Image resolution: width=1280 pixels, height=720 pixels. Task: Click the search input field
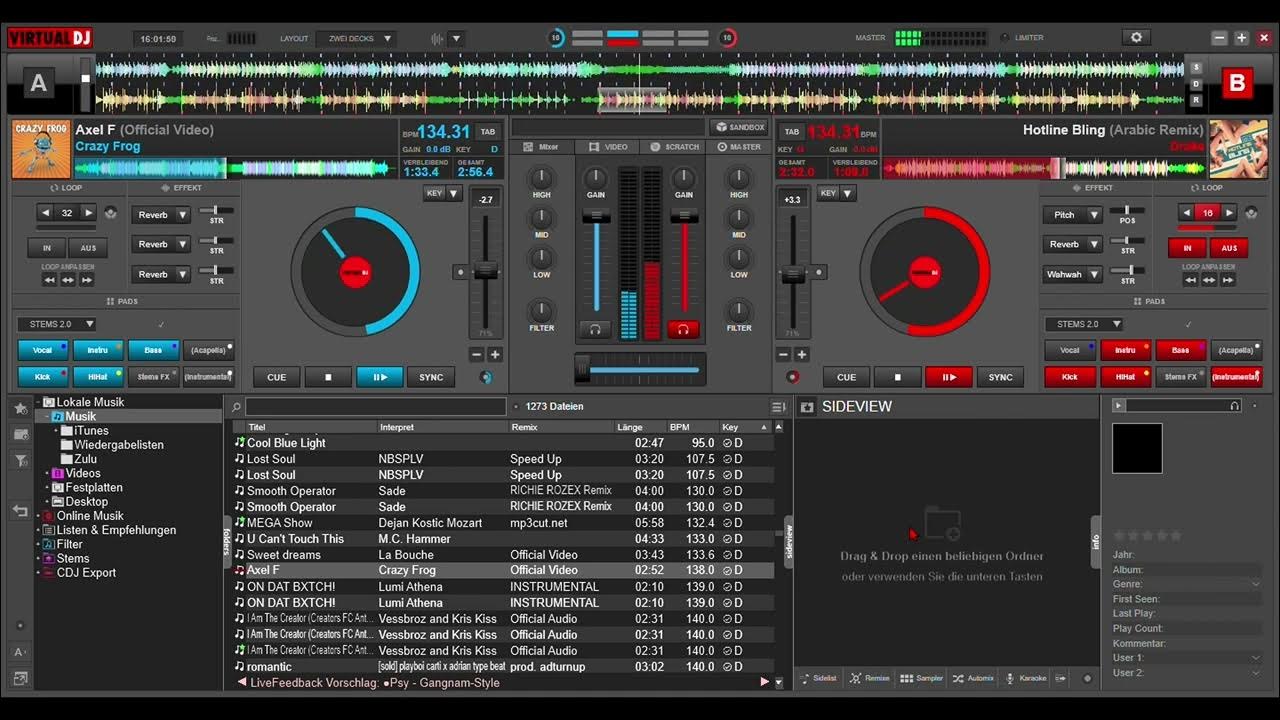[376, 407]
